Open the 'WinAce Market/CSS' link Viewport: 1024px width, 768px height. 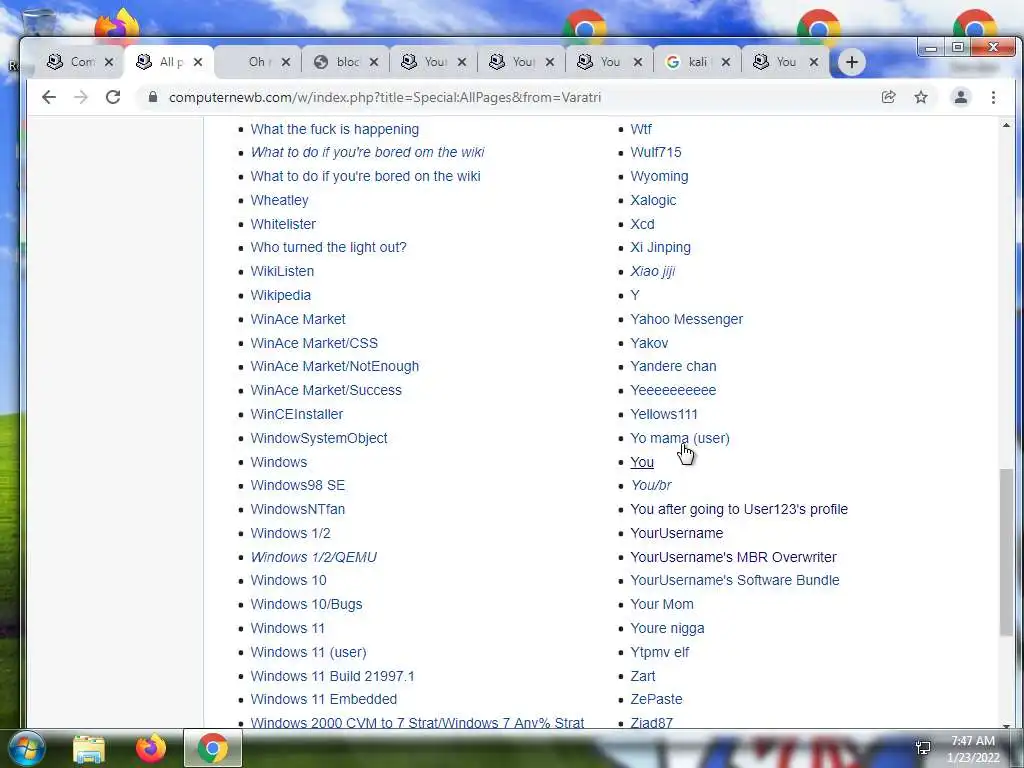[313, 343]
